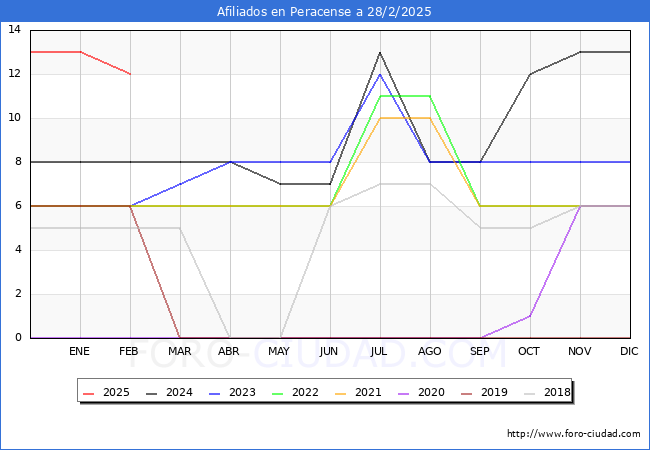Select the 2020 legend label
Image resolution: width=650 pixels, height=450 pixels.
click(x=431, y=392)
